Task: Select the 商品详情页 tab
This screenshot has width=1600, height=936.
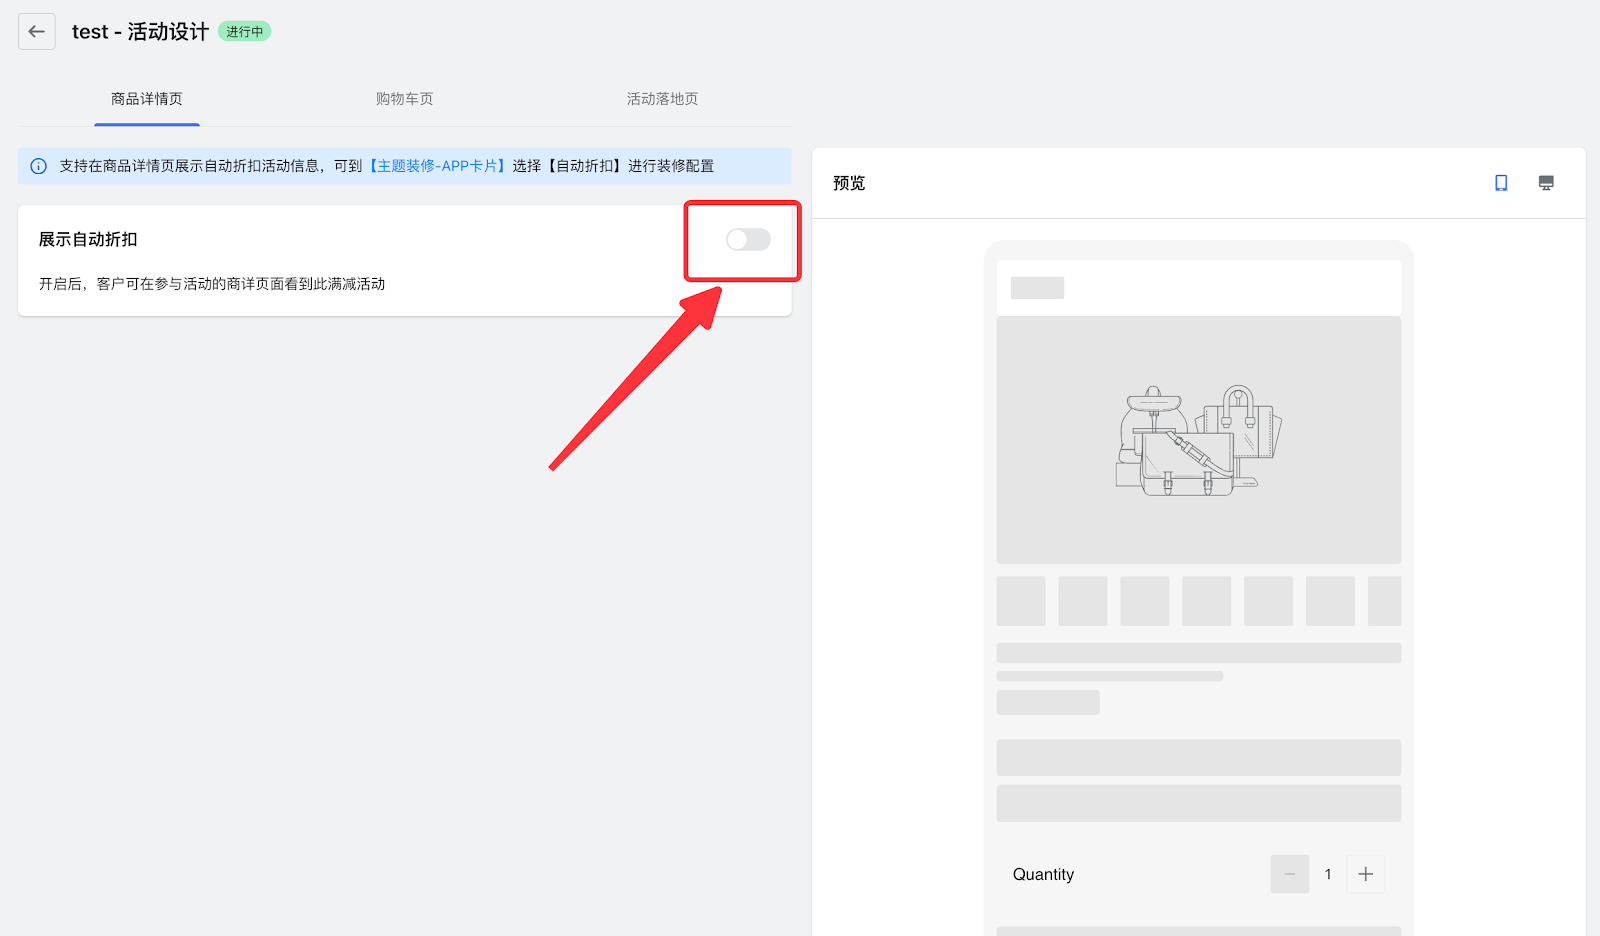Action: point(147,99)
